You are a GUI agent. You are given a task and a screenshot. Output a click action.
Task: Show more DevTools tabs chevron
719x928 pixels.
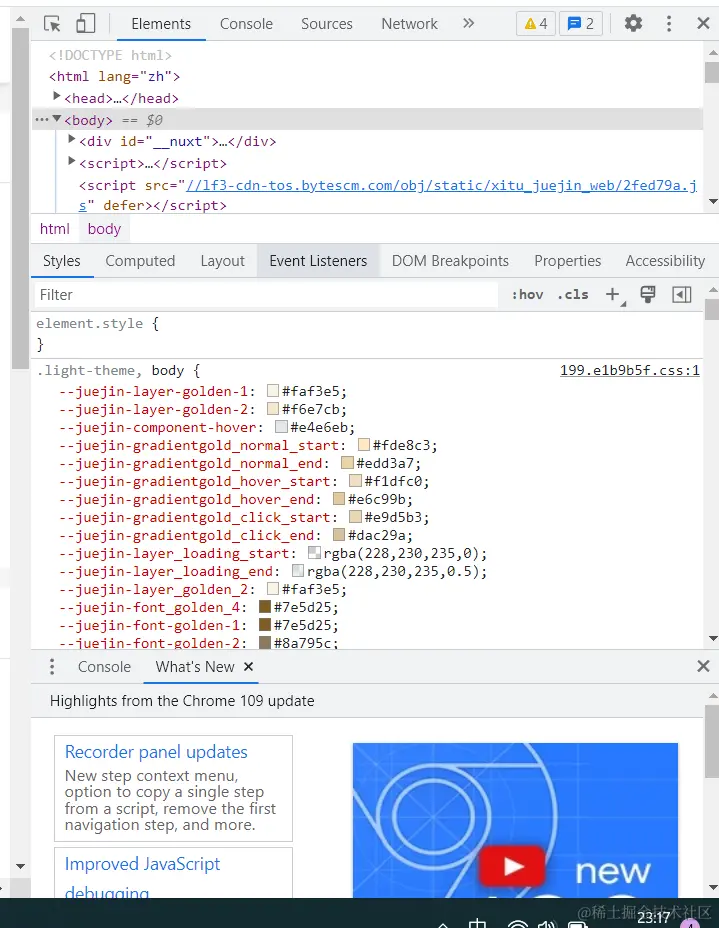469,23
